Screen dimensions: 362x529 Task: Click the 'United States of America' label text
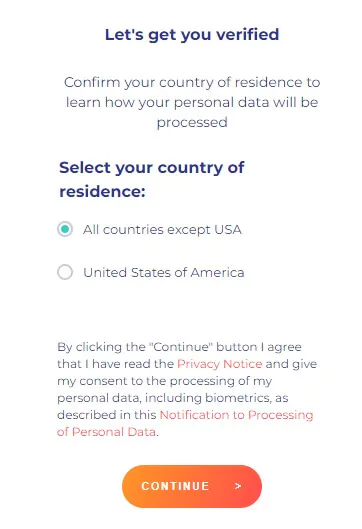coord(164,273)
